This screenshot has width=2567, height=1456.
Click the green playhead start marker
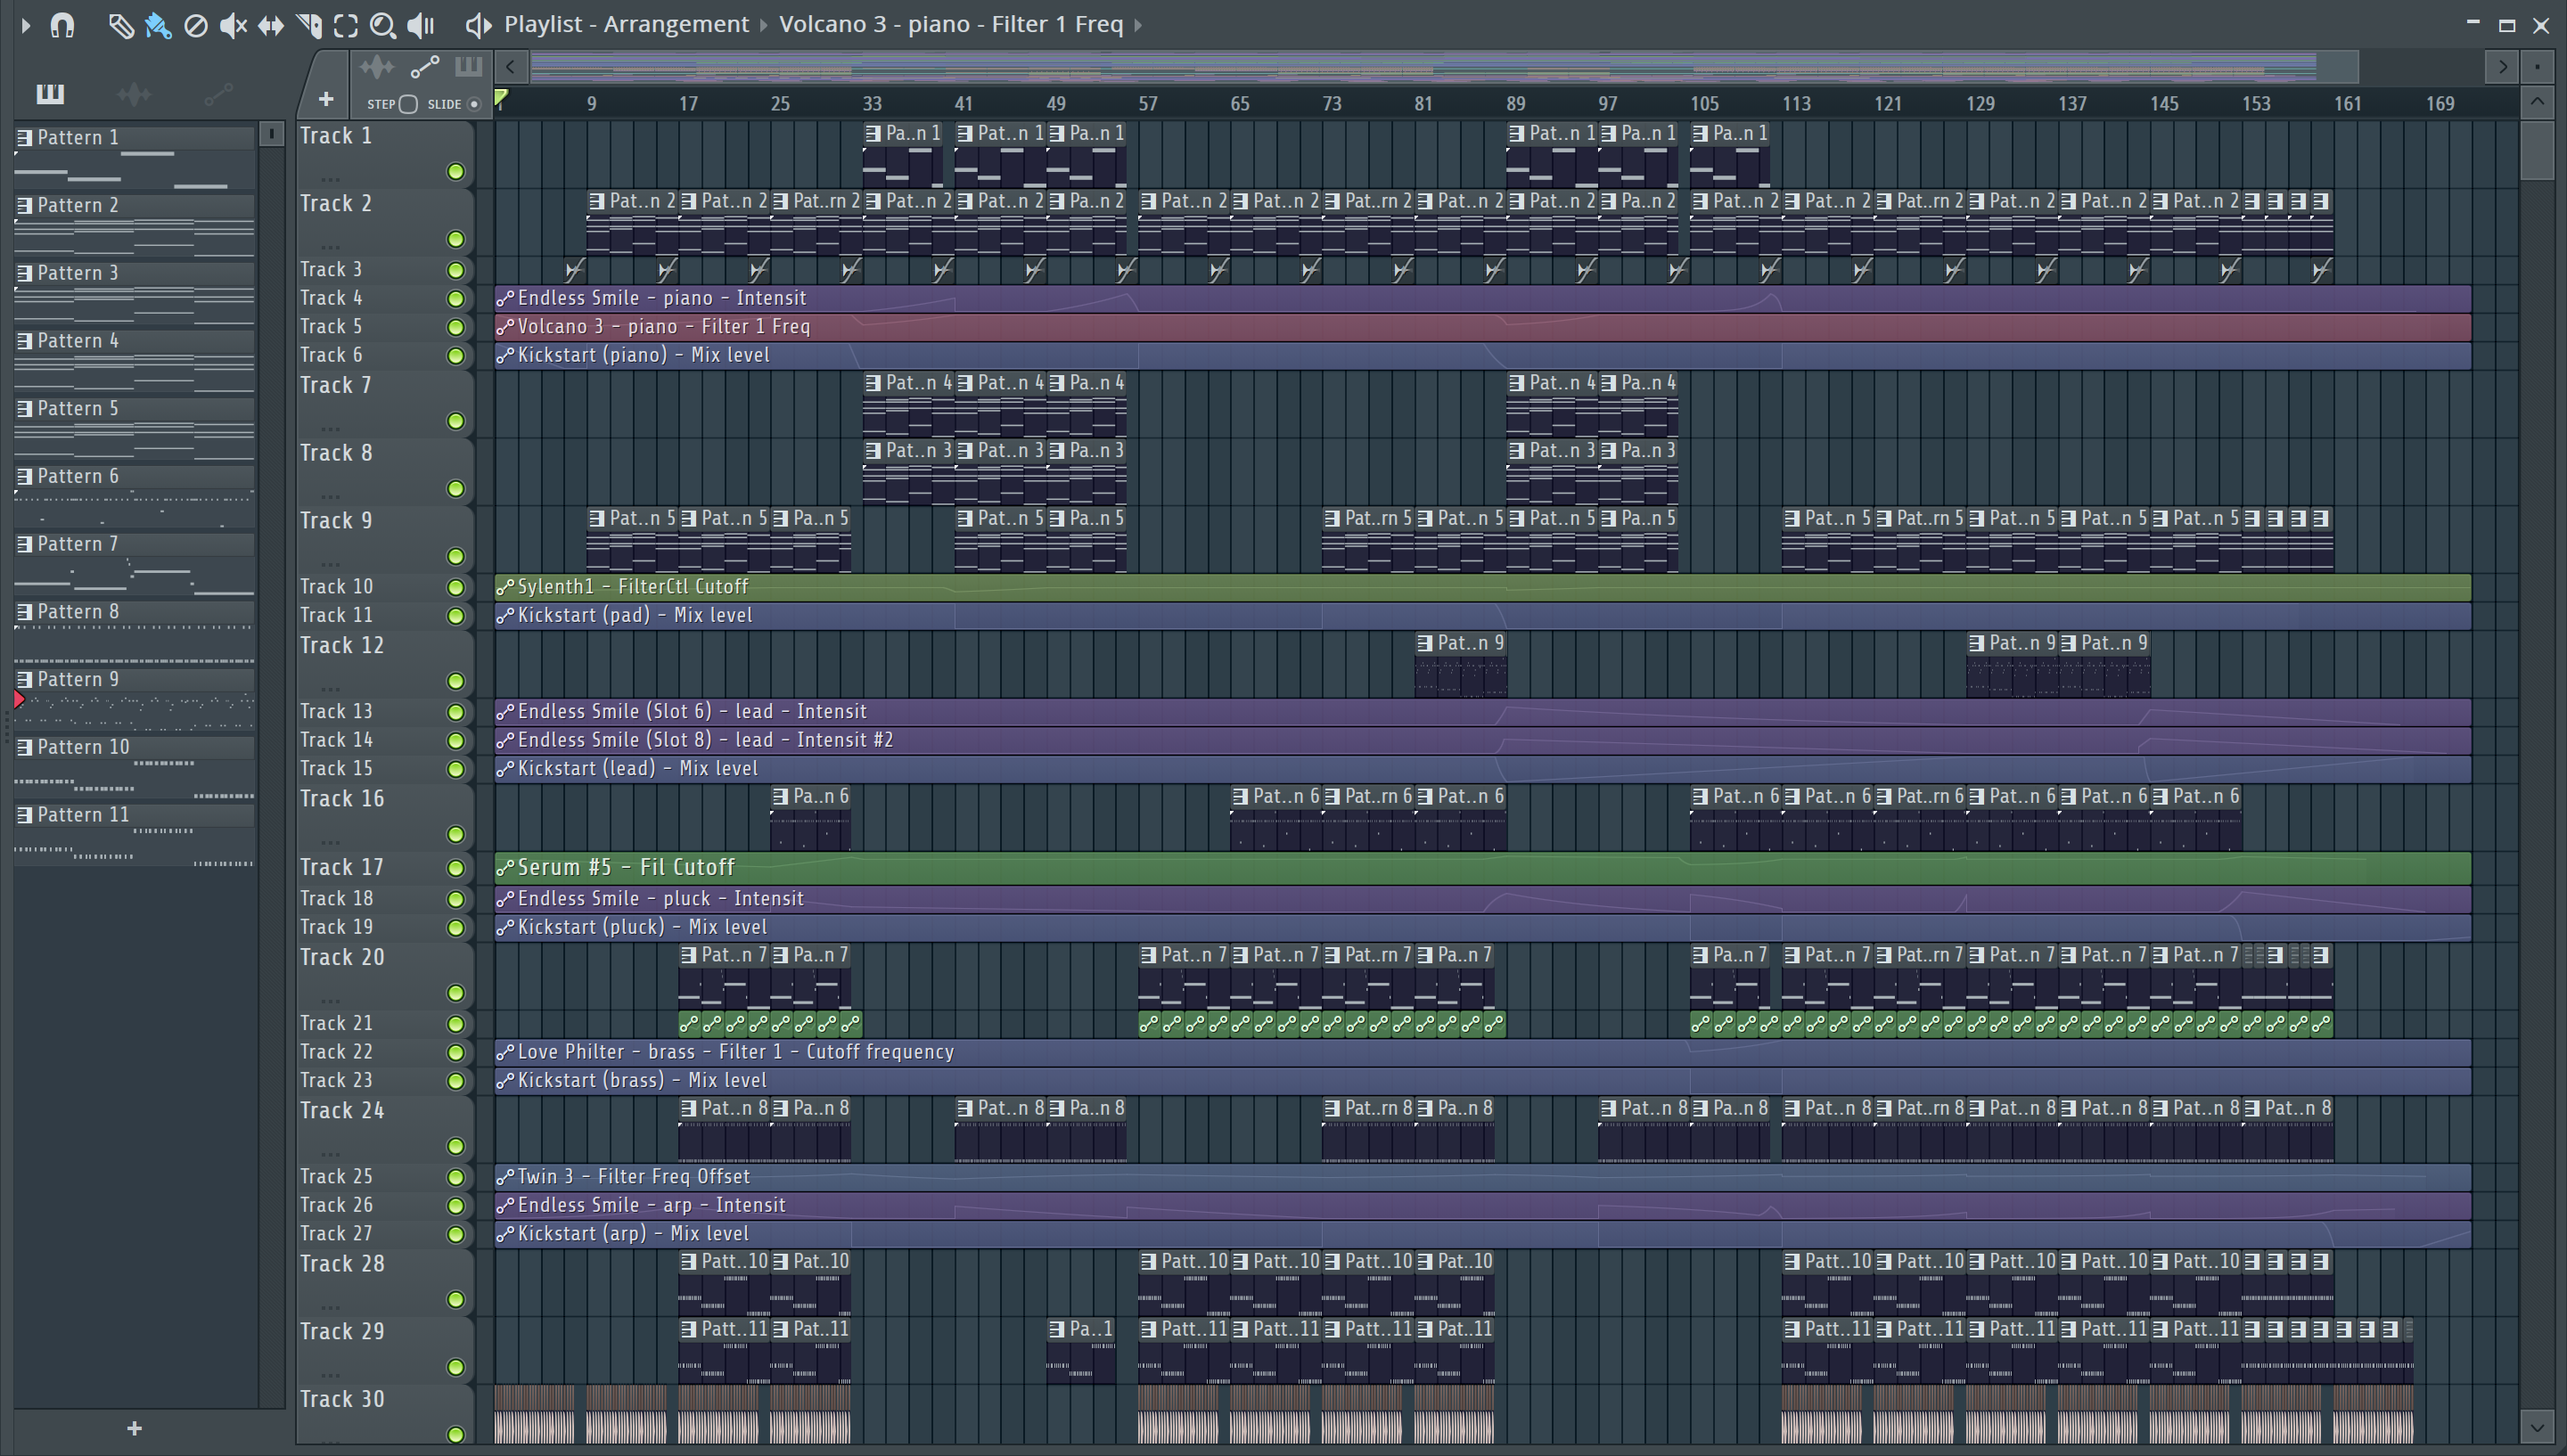tap(502, 98)
